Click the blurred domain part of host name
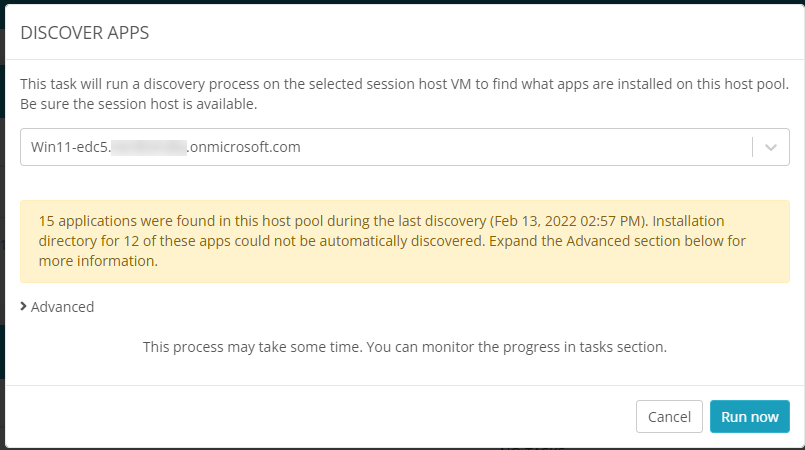The height and width of the screenshot is (450, 805). [x=149, y=147]
